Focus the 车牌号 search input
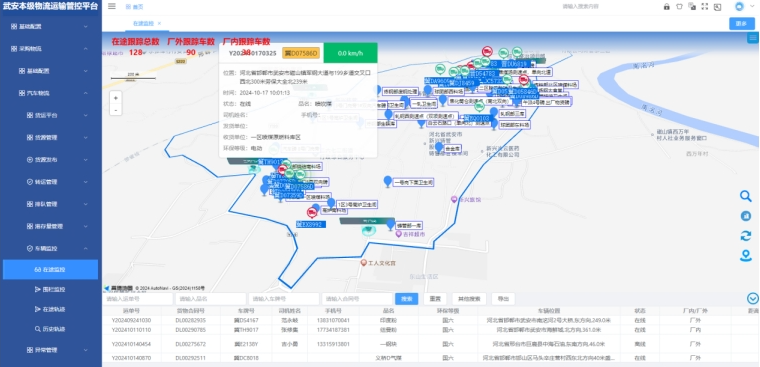 [284, 299]
